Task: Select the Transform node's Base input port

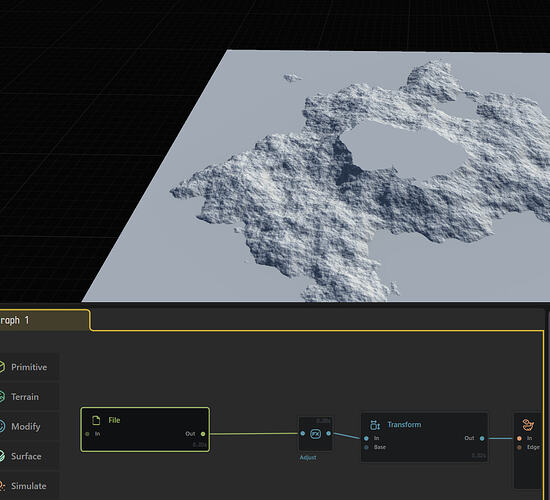Action: coord(366,447)
